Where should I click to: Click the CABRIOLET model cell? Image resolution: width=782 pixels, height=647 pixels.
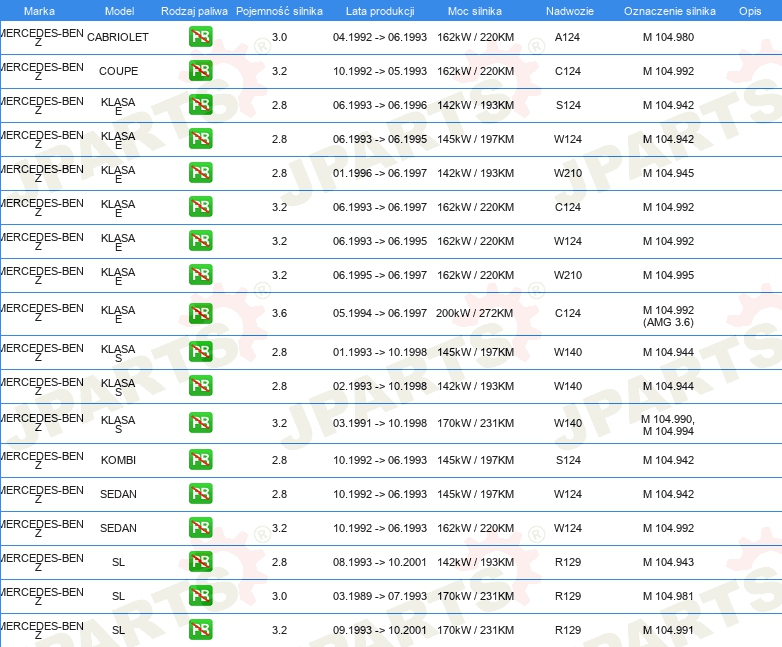118,38
